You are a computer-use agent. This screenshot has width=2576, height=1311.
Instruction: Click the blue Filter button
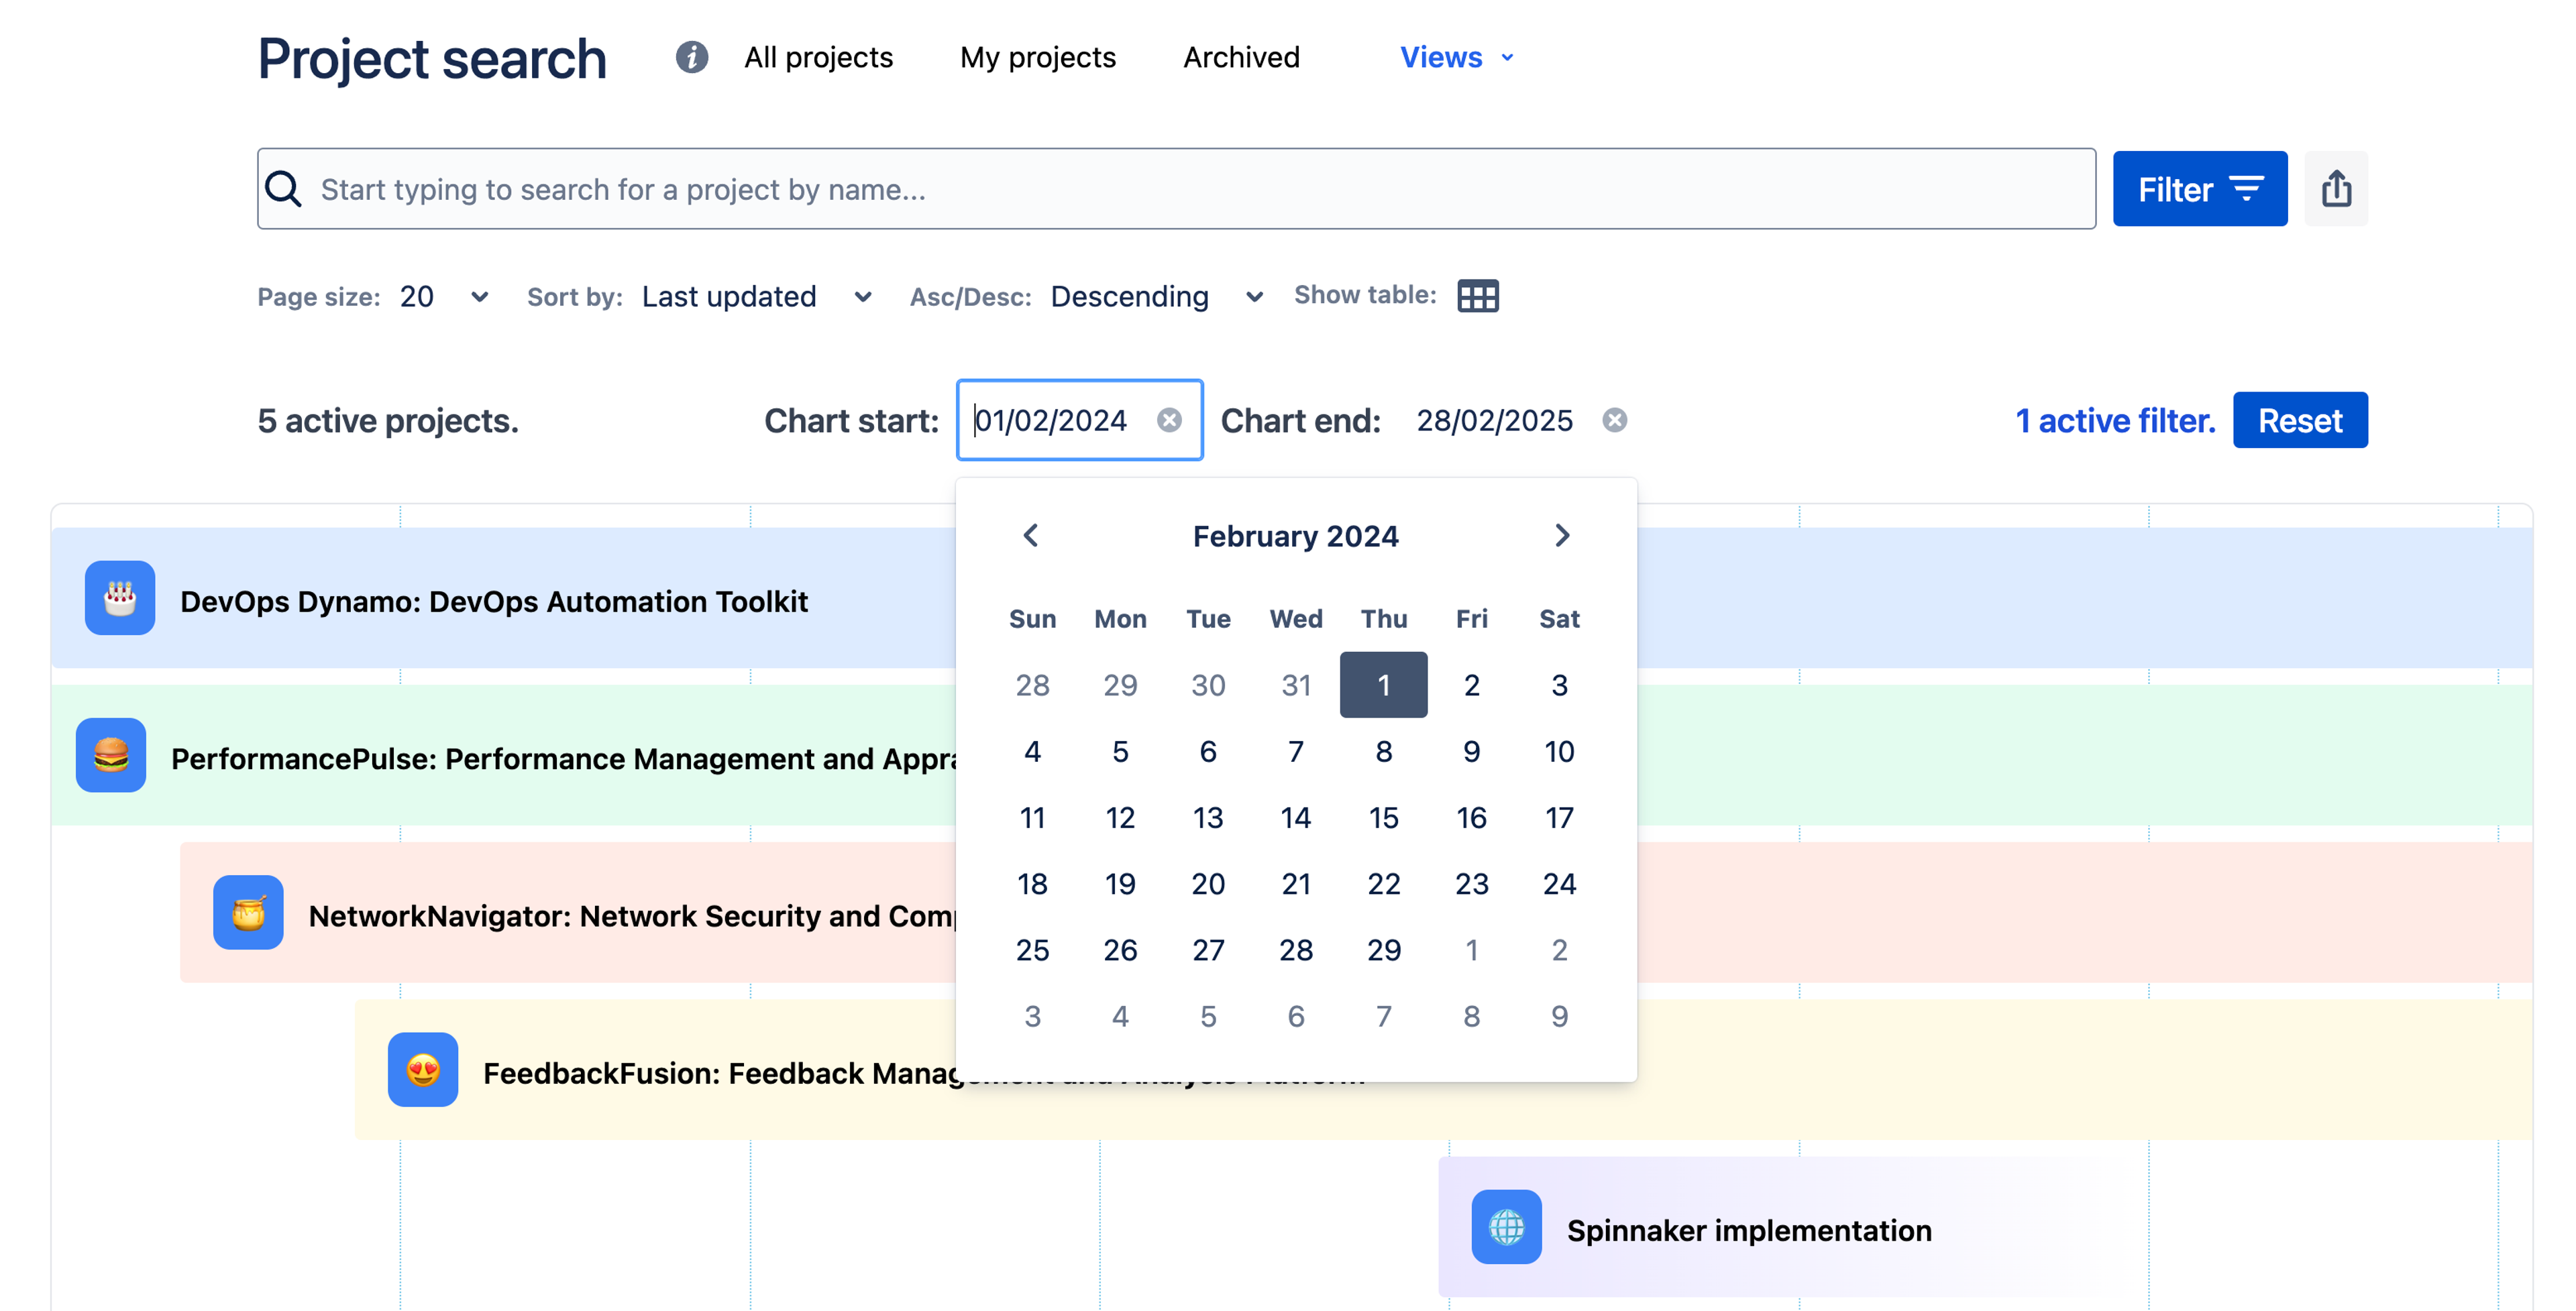coord(2199,189)
